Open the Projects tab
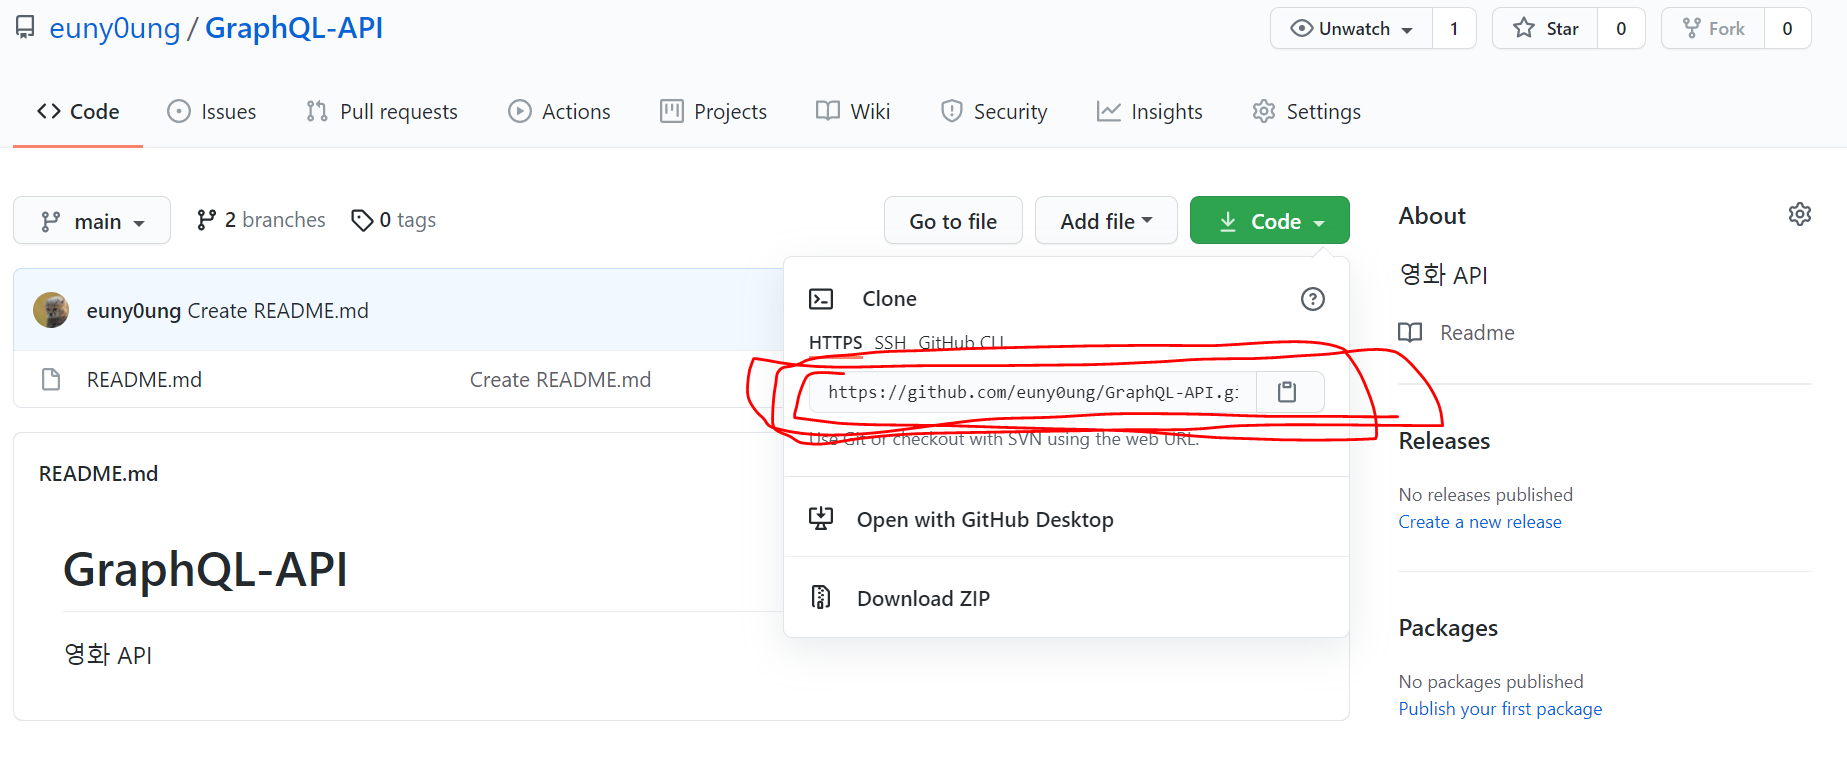This screenshot has height=770, width=1847. point(713,112)
